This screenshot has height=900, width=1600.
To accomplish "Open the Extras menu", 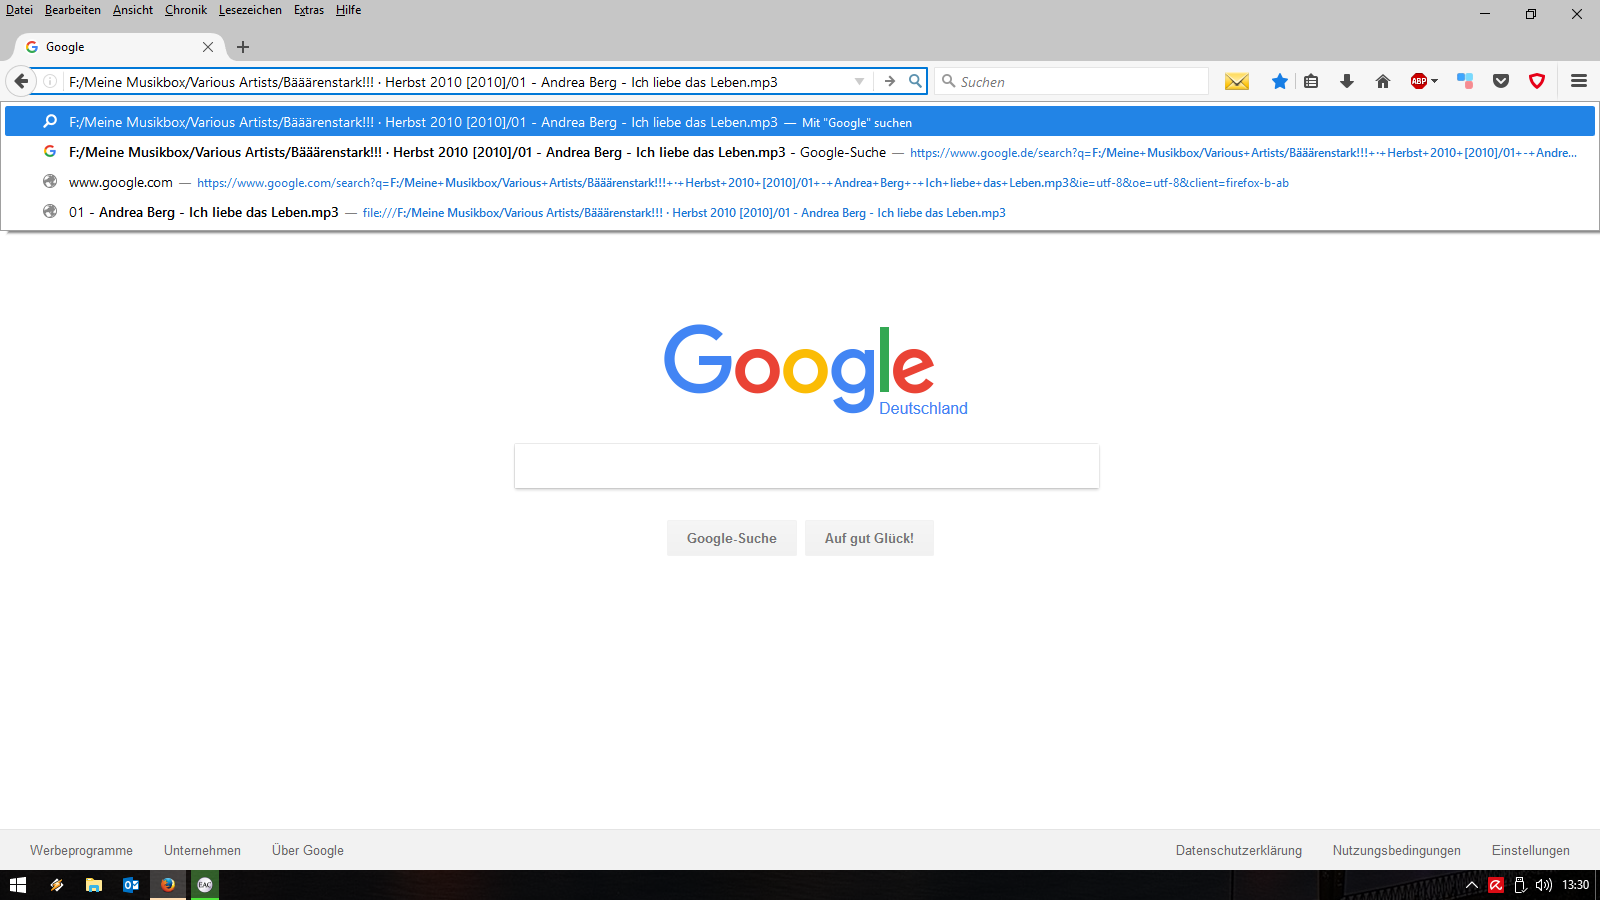I will pyautogui.click(x=309, y=10).
